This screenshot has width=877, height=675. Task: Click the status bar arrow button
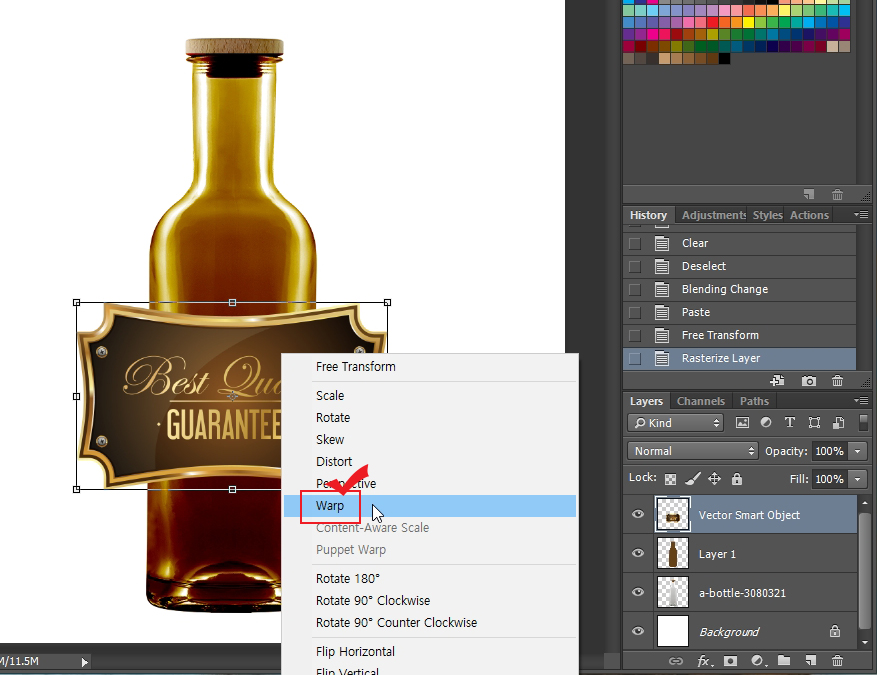84,662
